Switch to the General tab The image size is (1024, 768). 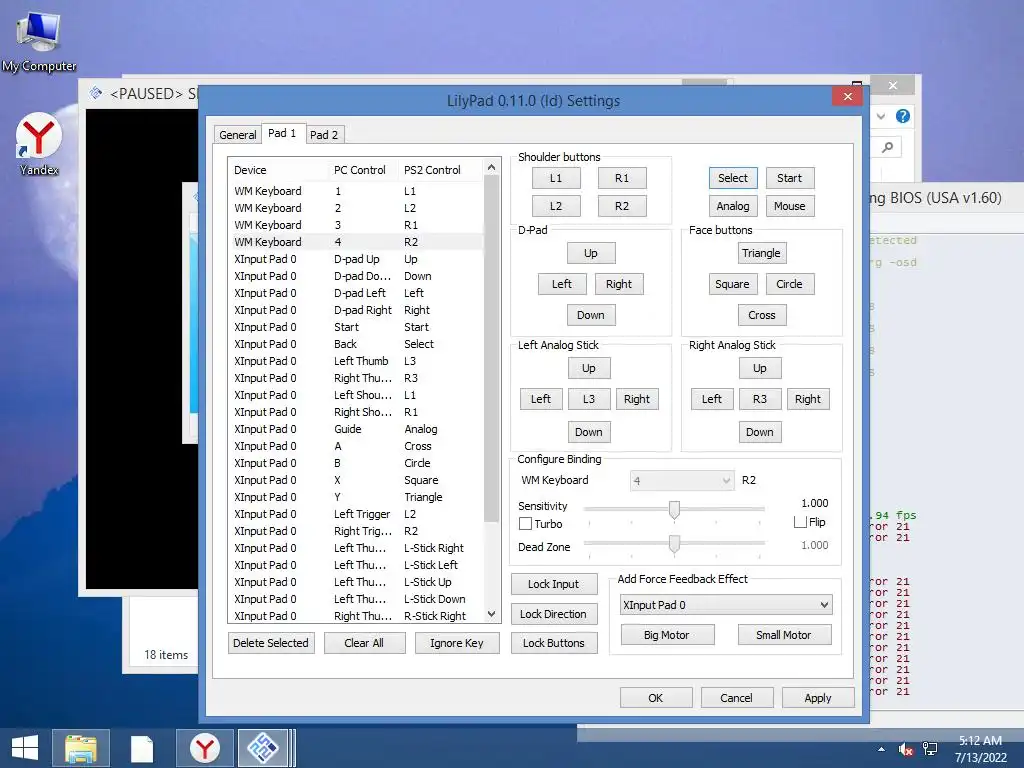coord(238,135)
